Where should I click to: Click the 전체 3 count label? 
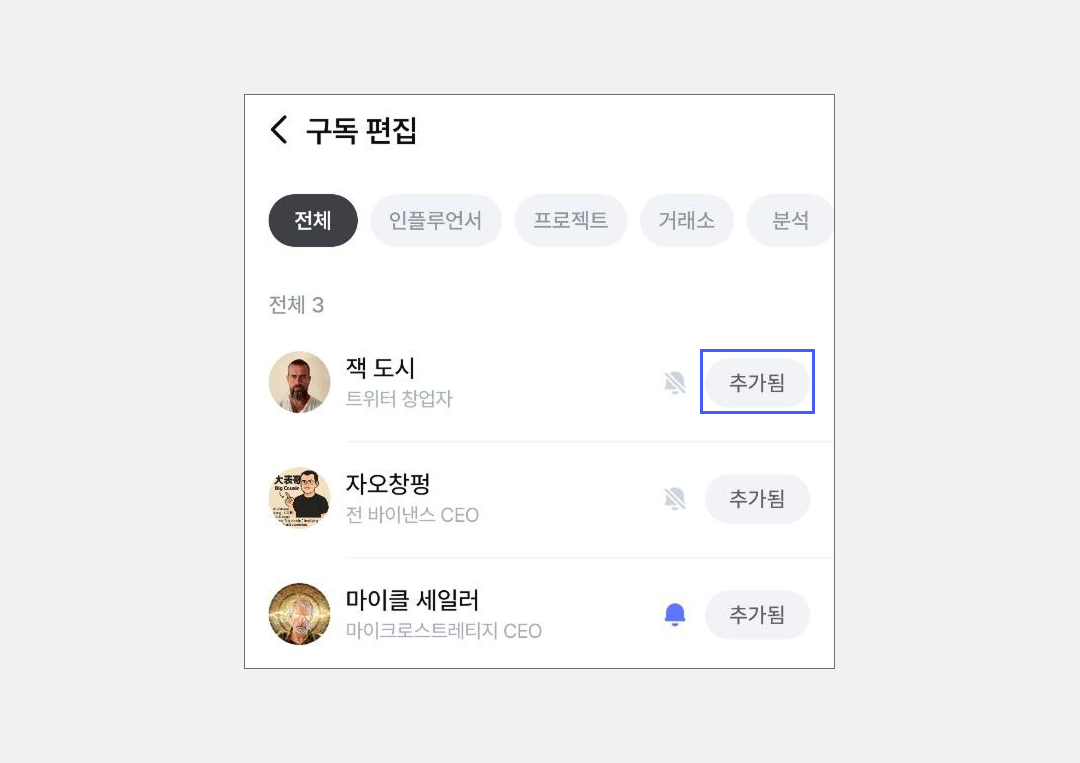pyautogui.click(x=296, y=305)
